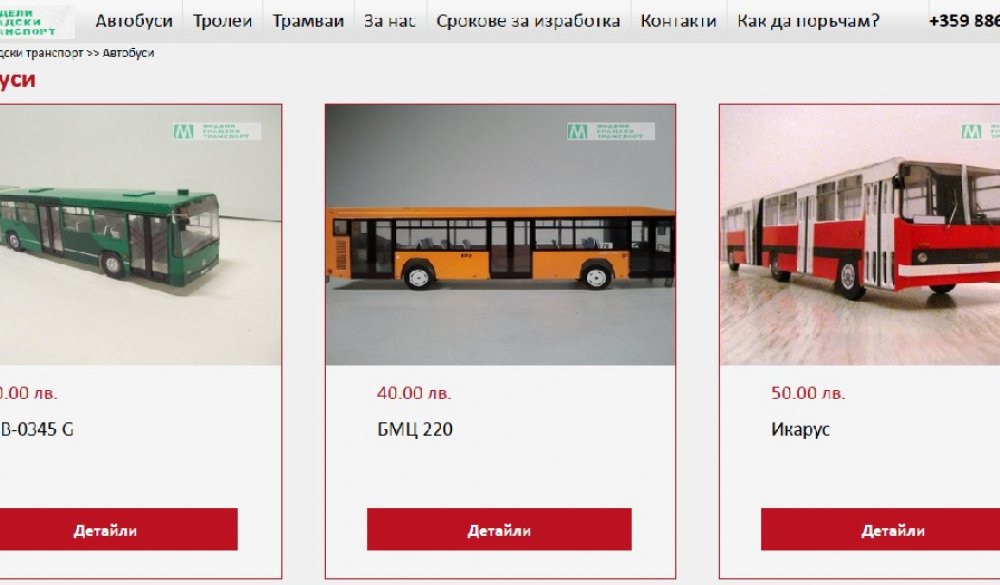The image size is (1000, 585).
Task: Open the Как да поръчам? page
Action: (x=808, y=21)
